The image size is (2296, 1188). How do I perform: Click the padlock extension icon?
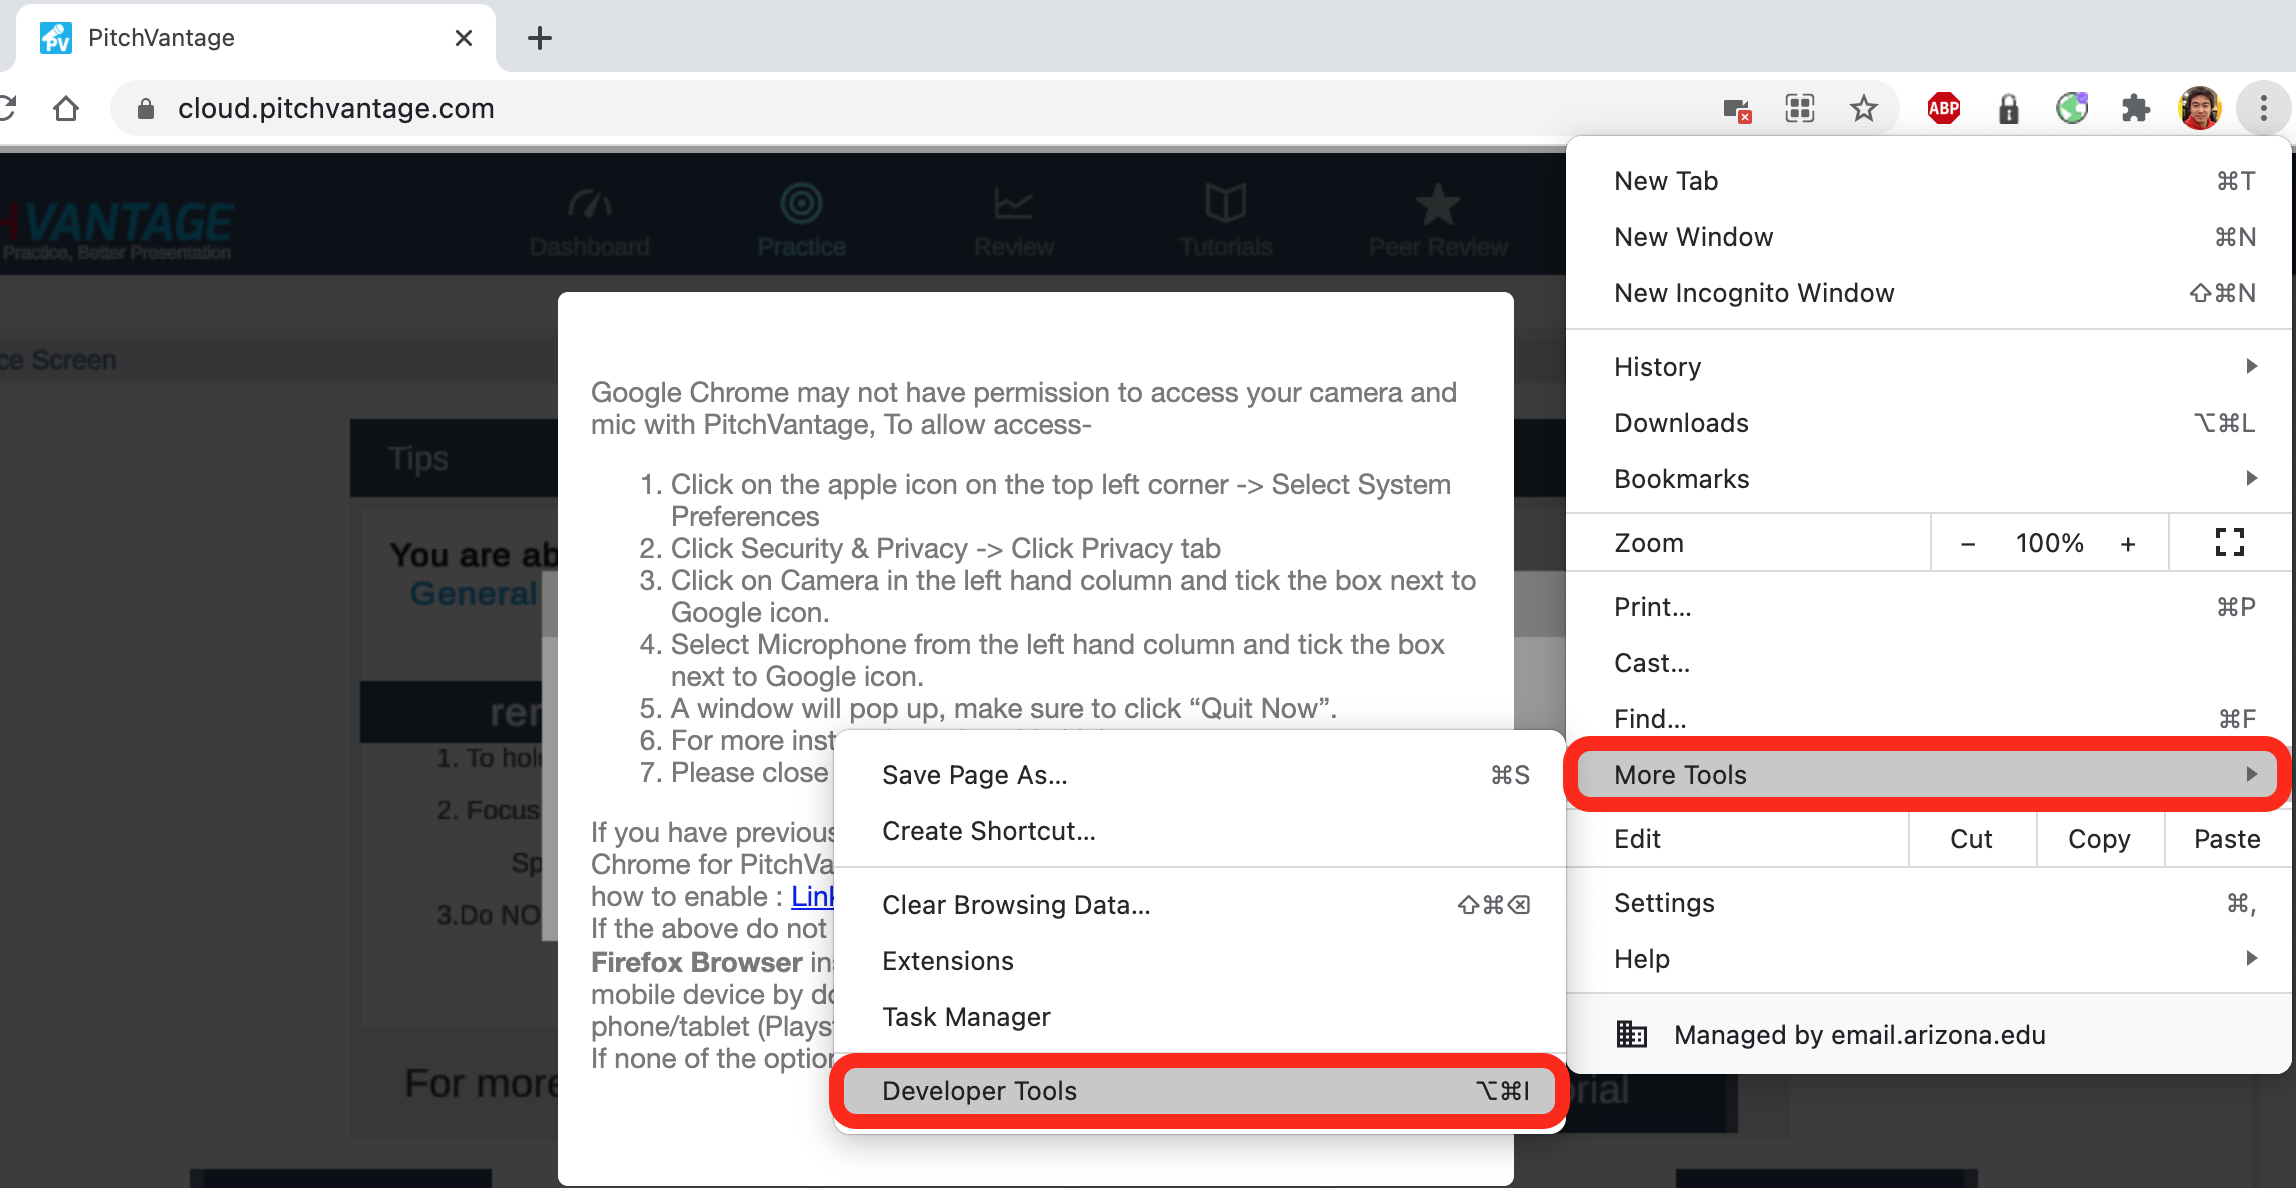click(x=2008, y=108)
